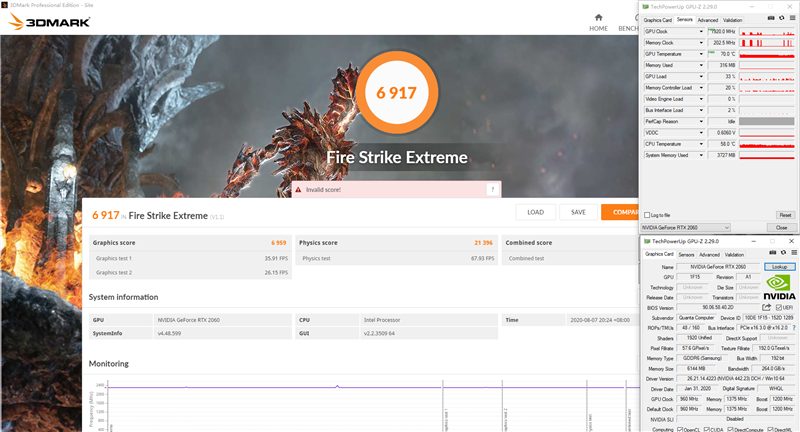Toggle the CUDA checkbox

(x=707, y=429)
